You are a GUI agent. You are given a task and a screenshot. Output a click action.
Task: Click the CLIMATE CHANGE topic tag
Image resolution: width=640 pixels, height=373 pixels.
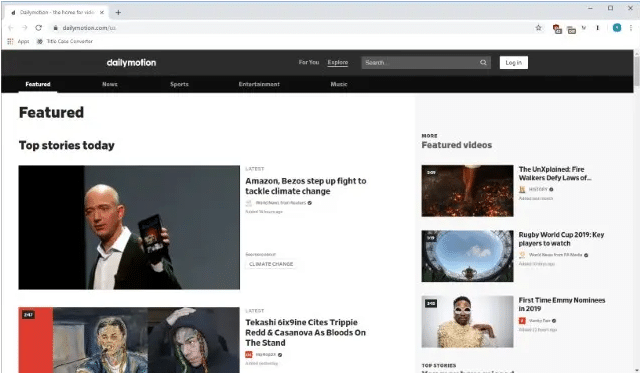click(x=271, y=264)
